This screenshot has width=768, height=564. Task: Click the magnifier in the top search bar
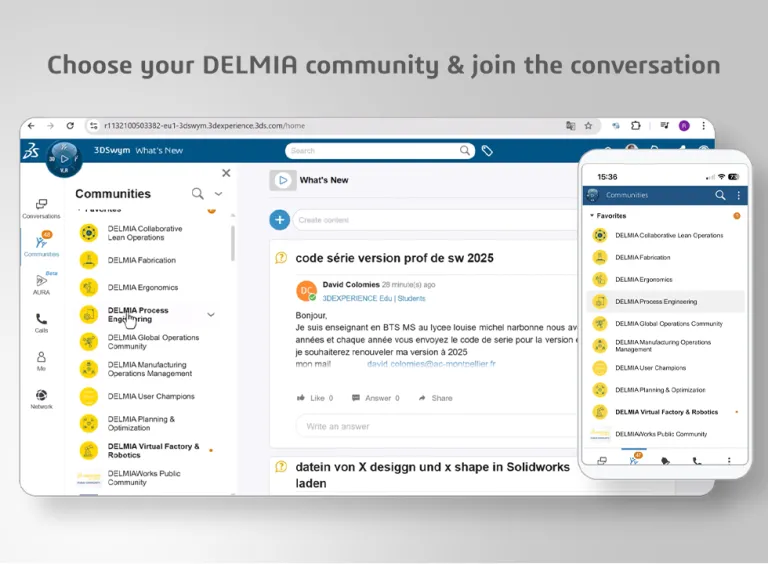point(464,151)
